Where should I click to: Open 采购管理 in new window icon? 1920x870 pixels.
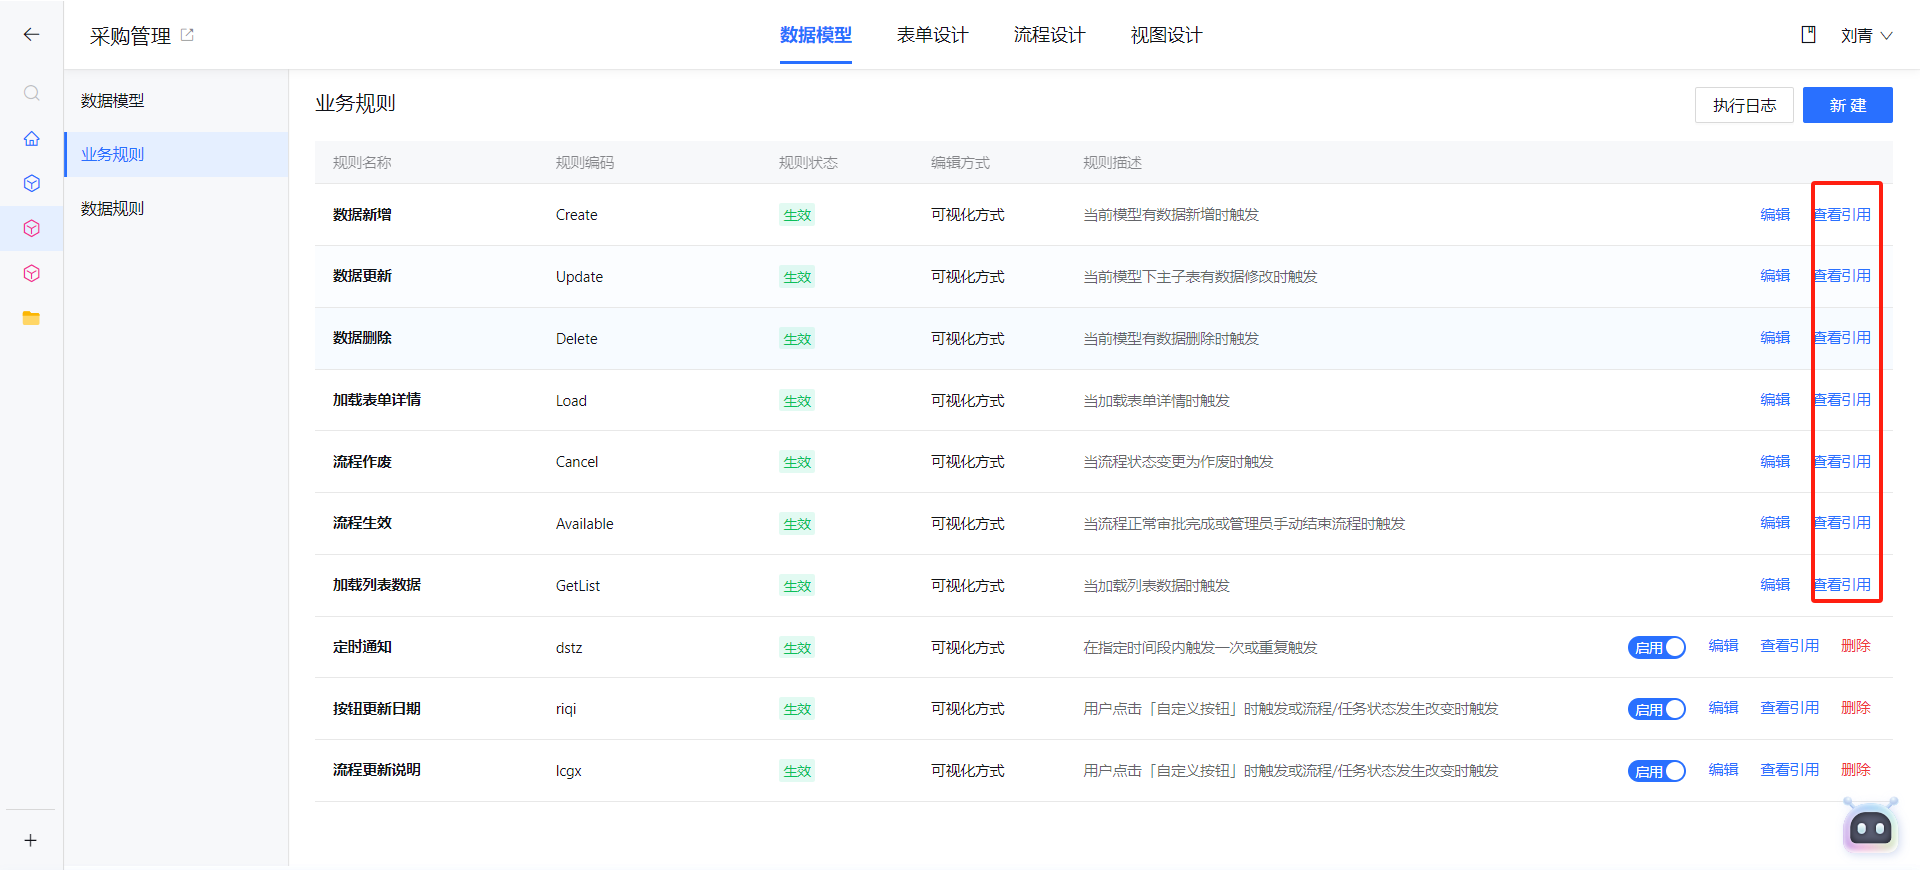point(187,35)
